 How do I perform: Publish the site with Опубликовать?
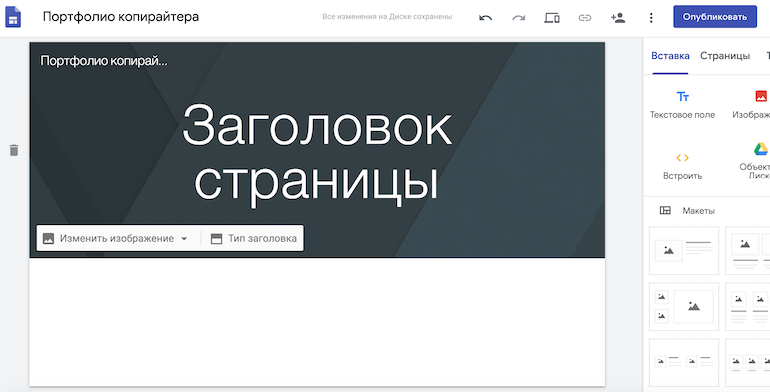click(715, 17)
